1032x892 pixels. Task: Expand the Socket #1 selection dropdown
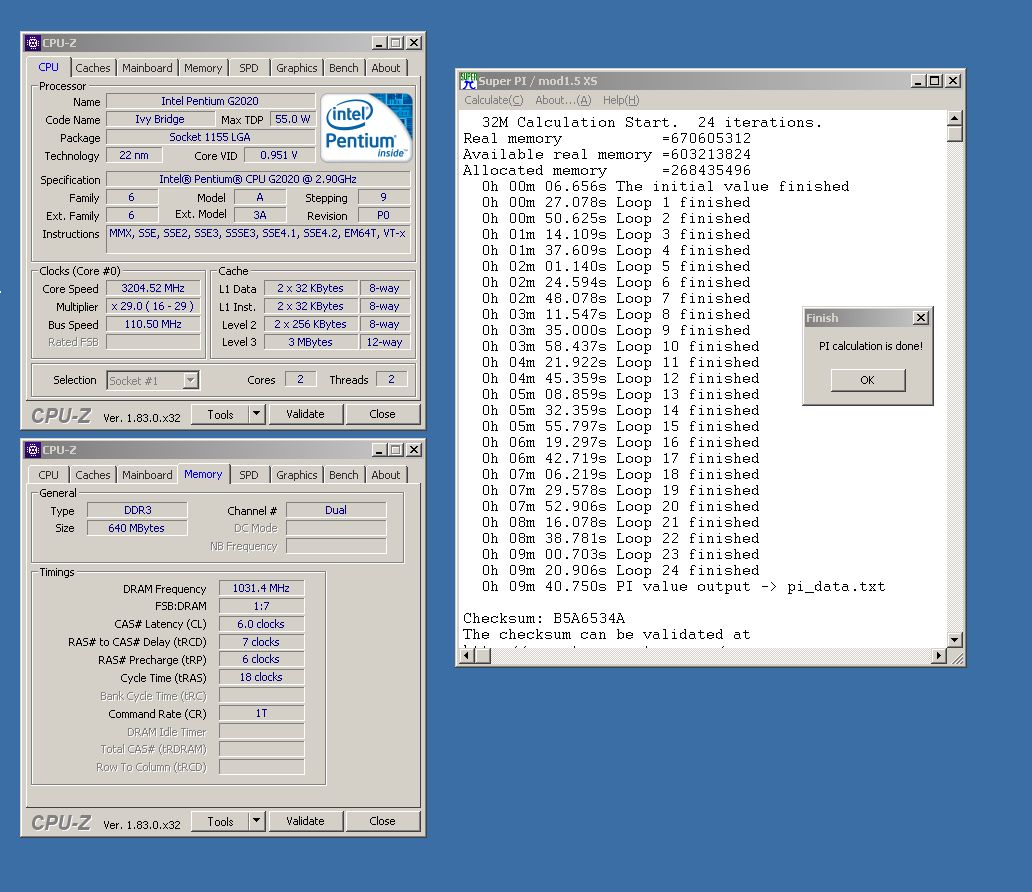[190, 380]
